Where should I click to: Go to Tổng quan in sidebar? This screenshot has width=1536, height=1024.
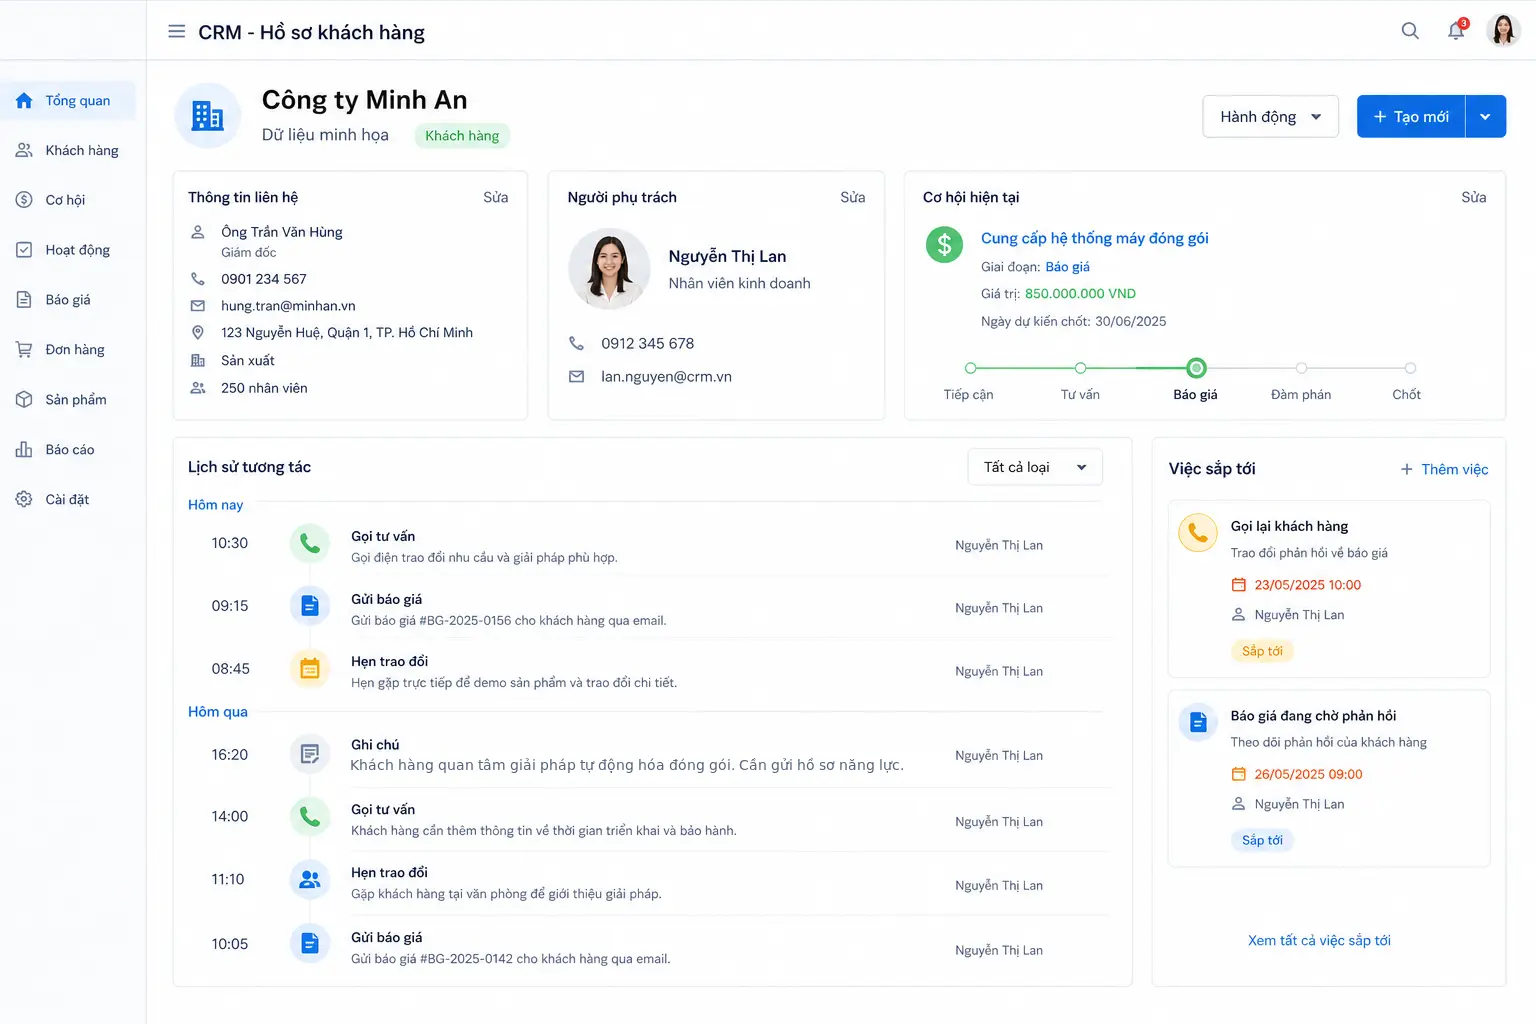tap(68, 100)
